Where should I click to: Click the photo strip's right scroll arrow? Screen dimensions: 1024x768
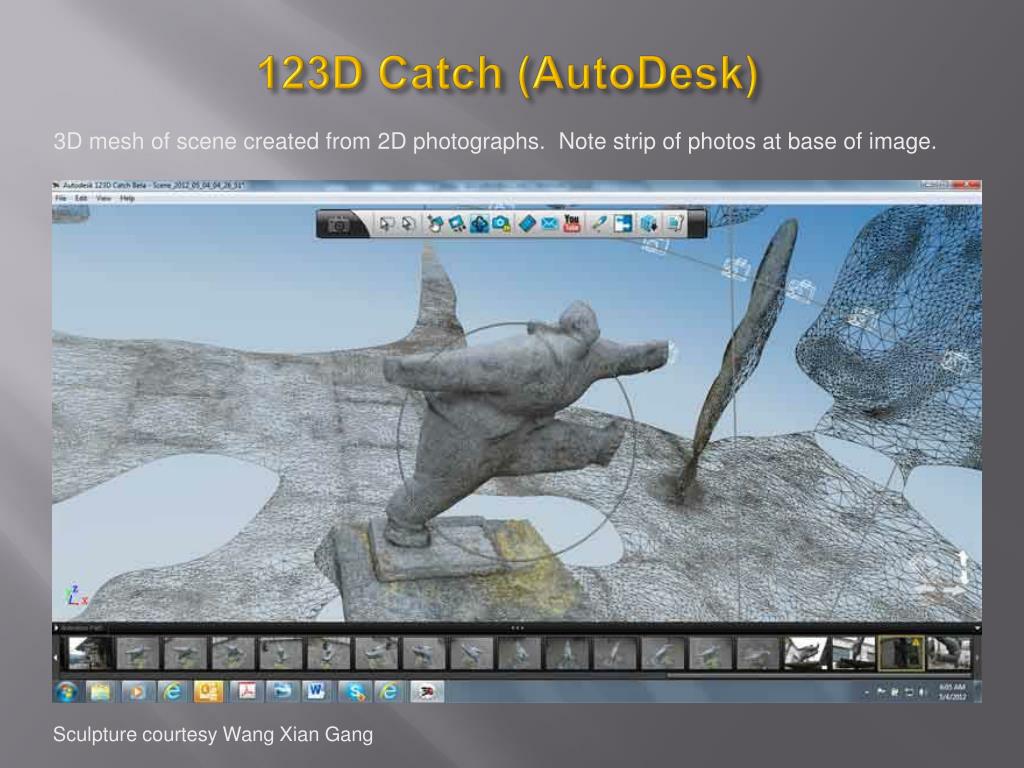[x=977, y=657]
